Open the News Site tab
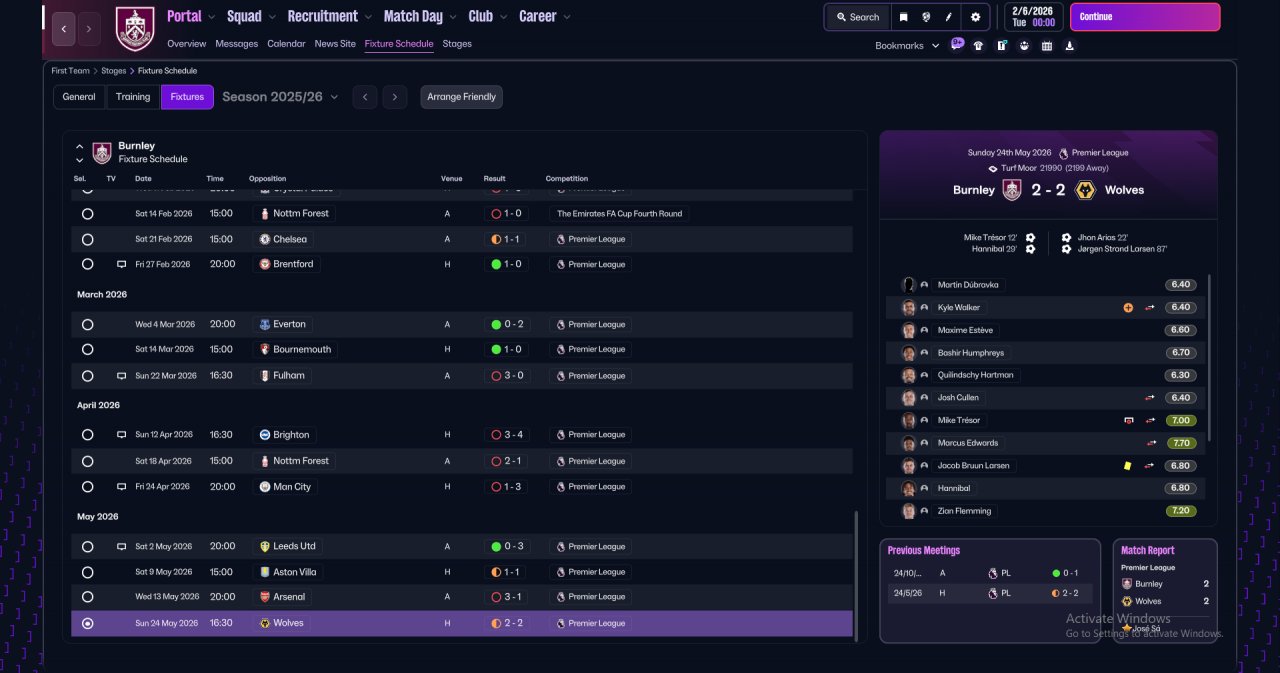This screenshot has width=1280, height=673. 335,44
